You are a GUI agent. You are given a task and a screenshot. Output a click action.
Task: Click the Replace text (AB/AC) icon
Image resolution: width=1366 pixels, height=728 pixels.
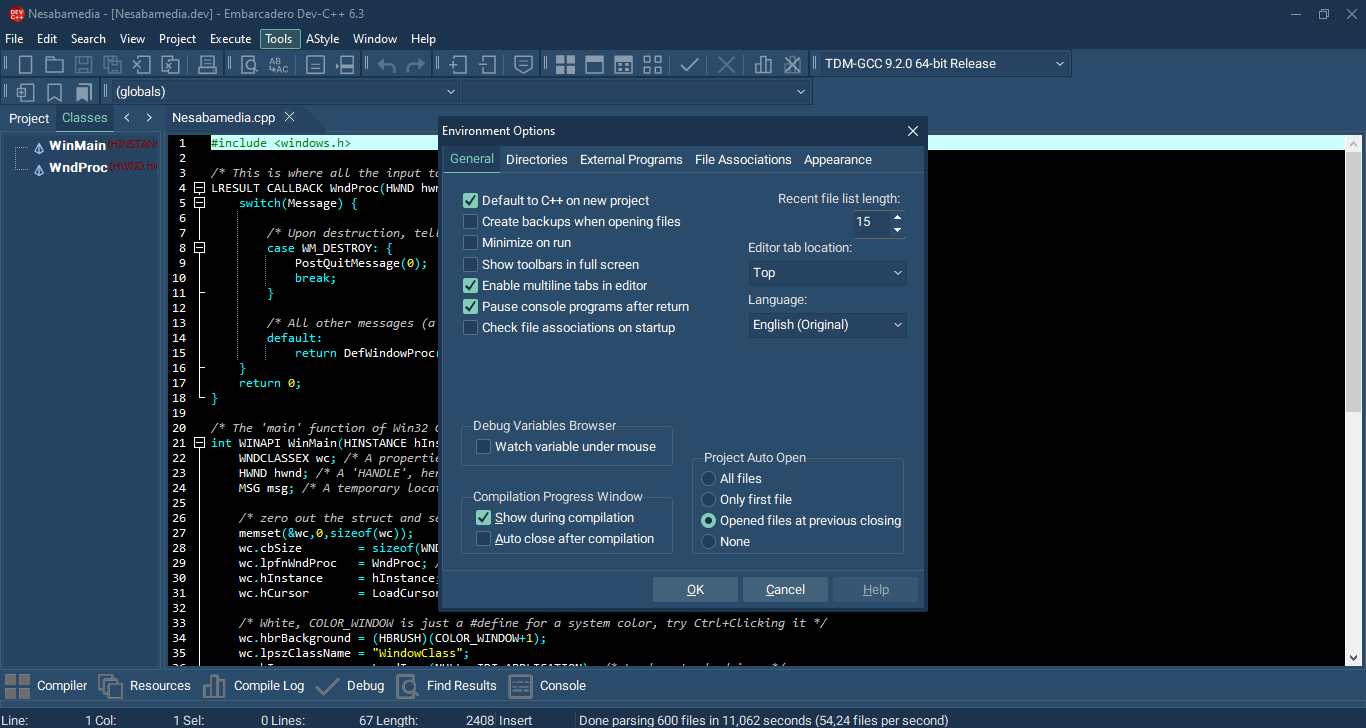278,64
